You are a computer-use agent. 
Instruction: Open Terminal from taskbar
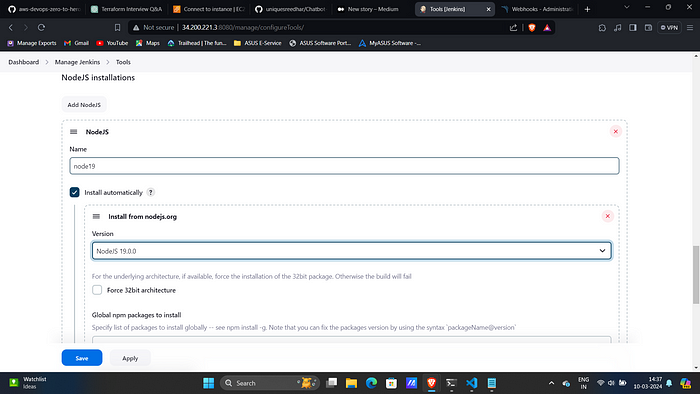click(451, 383)
